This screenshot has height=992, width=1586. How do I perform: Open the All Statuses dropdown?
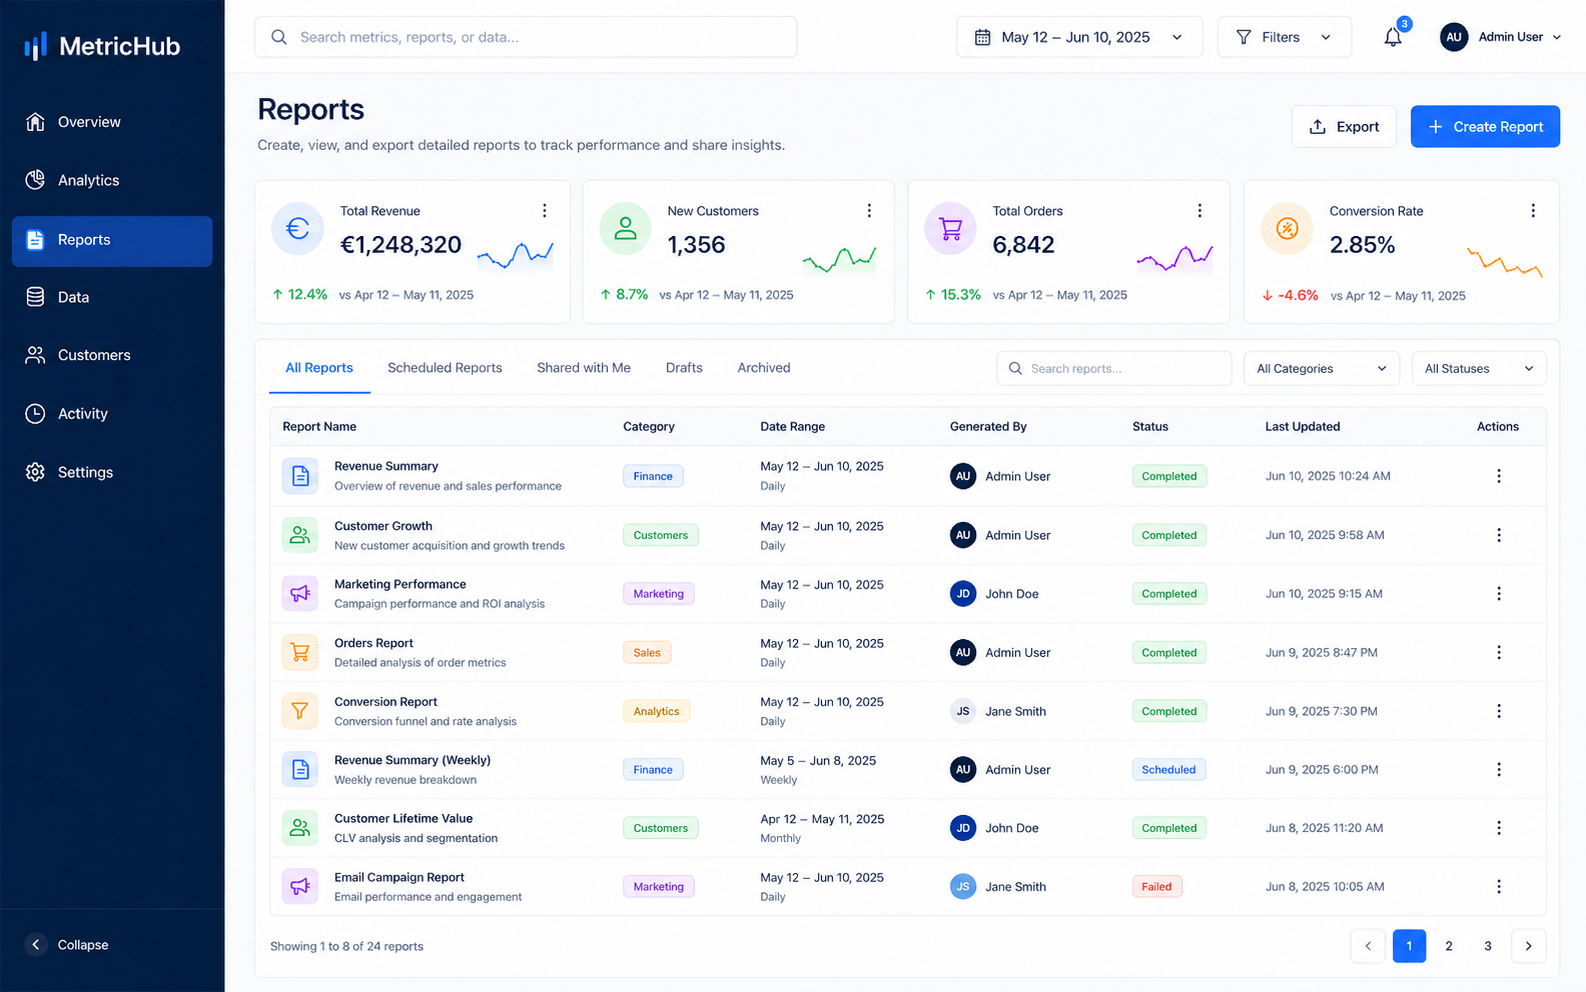point(1479,369)
